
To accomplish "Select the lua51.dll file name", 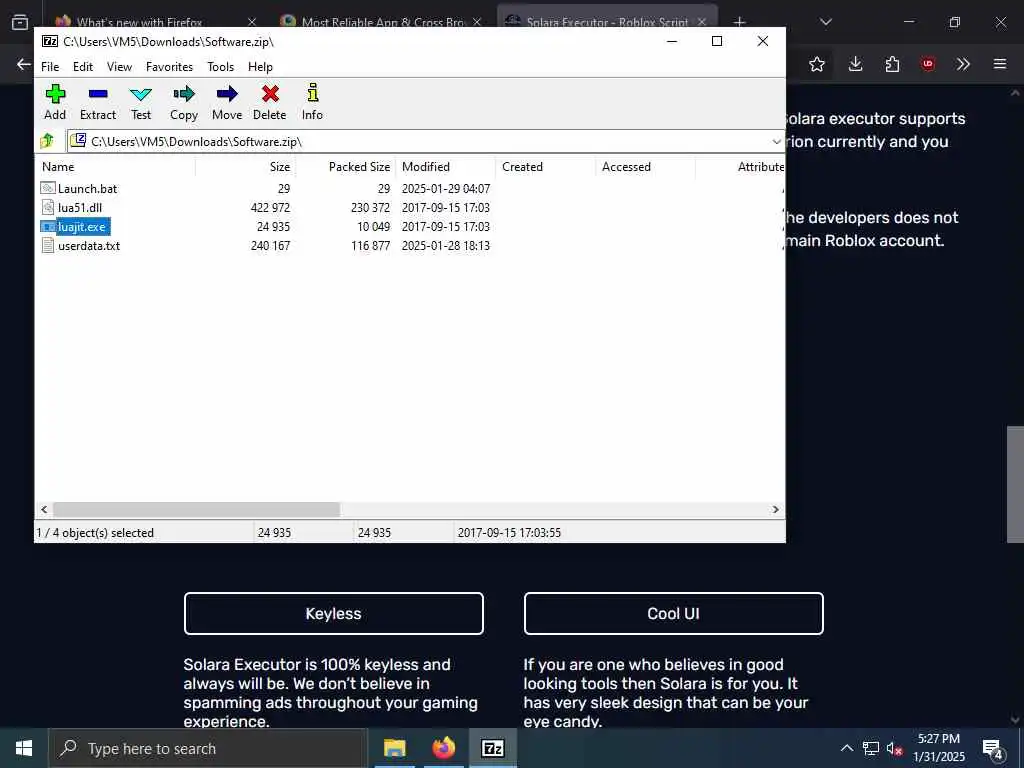I will tap(80, 208).
